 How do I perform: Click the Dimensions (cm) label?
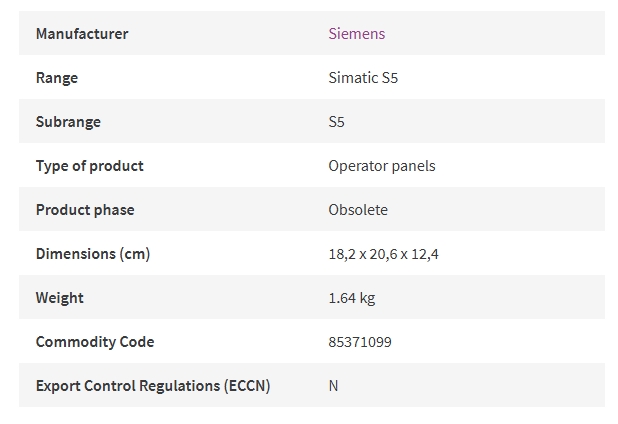93,254
